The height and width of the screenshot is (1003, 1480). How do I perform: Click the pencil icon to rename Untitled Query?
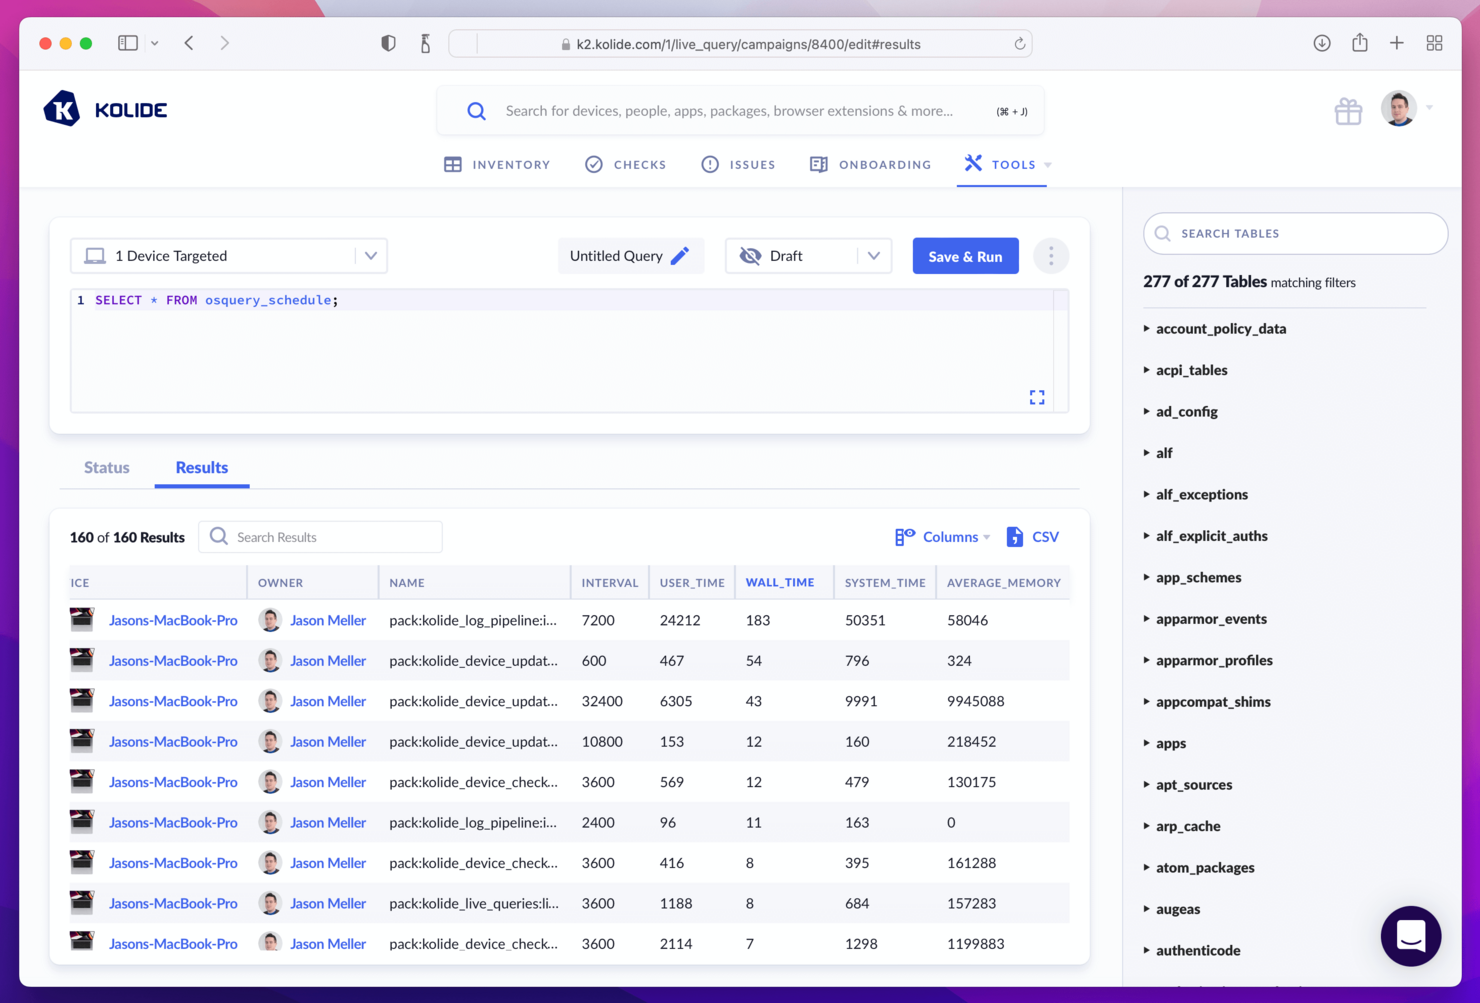click(680, 256)
